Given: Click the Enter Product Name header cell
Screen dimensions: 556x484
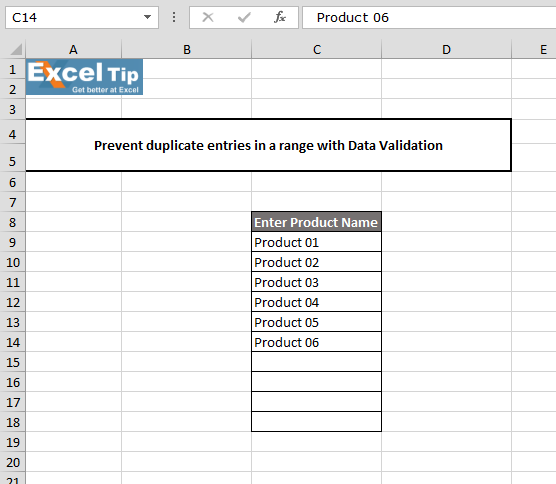Looking at the screenshot, I should click(x=317, y=222).
